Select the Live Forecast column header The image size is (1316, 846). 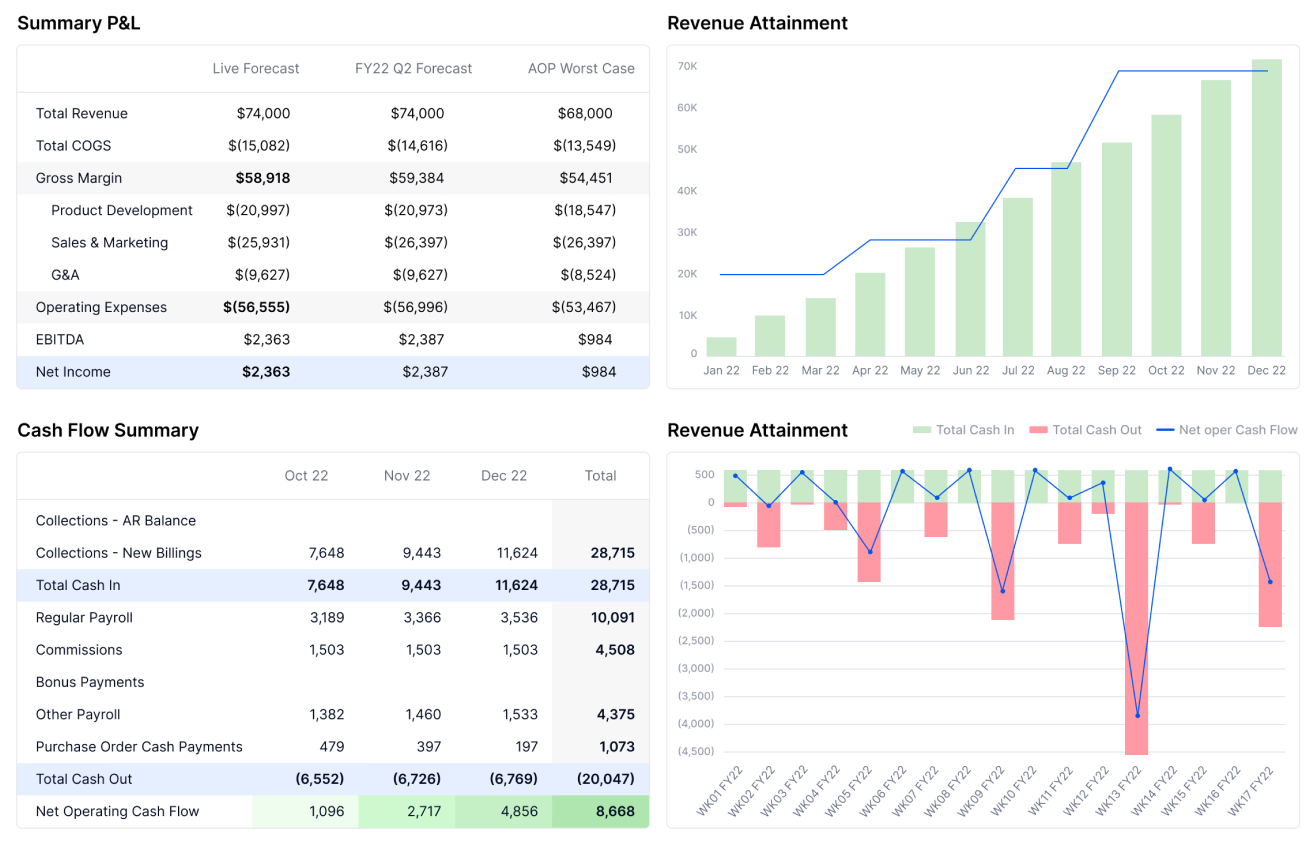[256, 69]
